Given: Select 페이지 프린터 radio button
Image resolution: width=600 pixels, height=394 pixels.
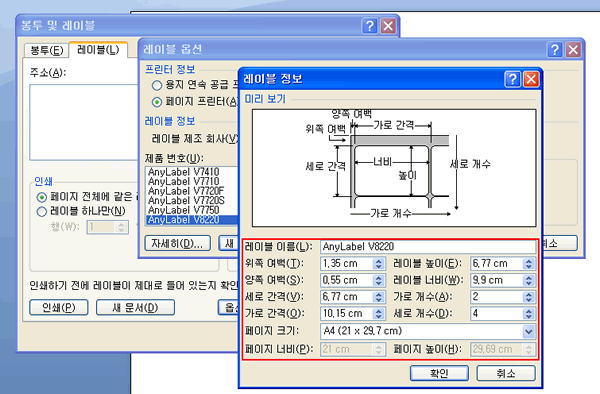Looking at the screenshot, I should tap(157, 102).
